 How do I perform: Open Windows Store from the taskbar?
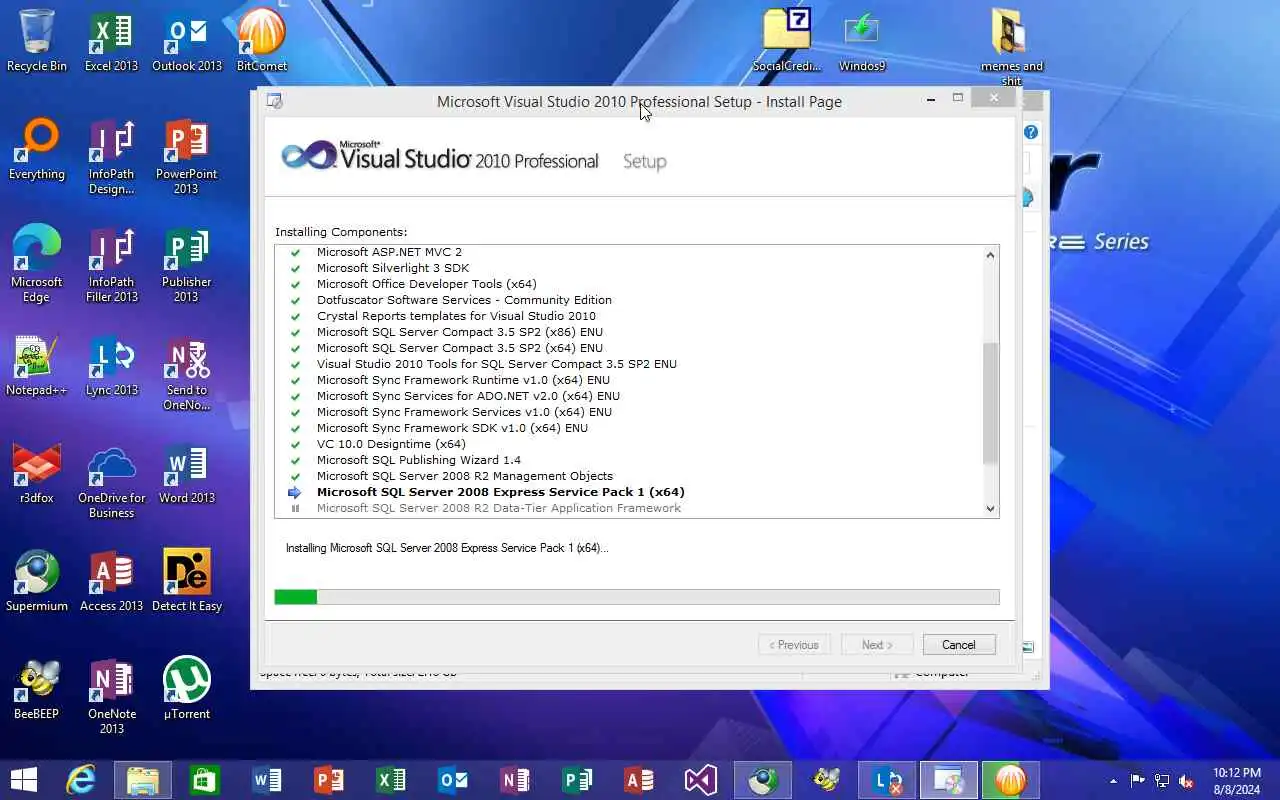(x=204, y=780)
